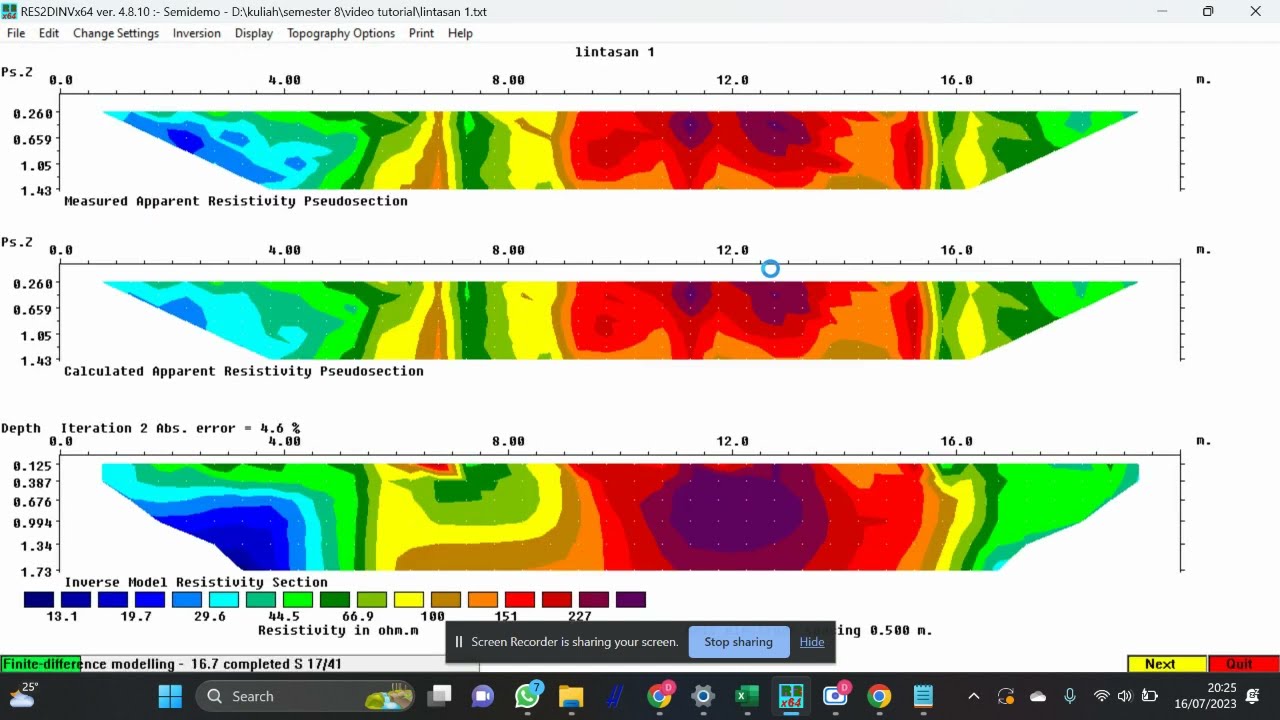The width and height of the screenshot is (1280, 720).
Task: Open the Teams chat taskbar icon
Action: coord(483,696)
